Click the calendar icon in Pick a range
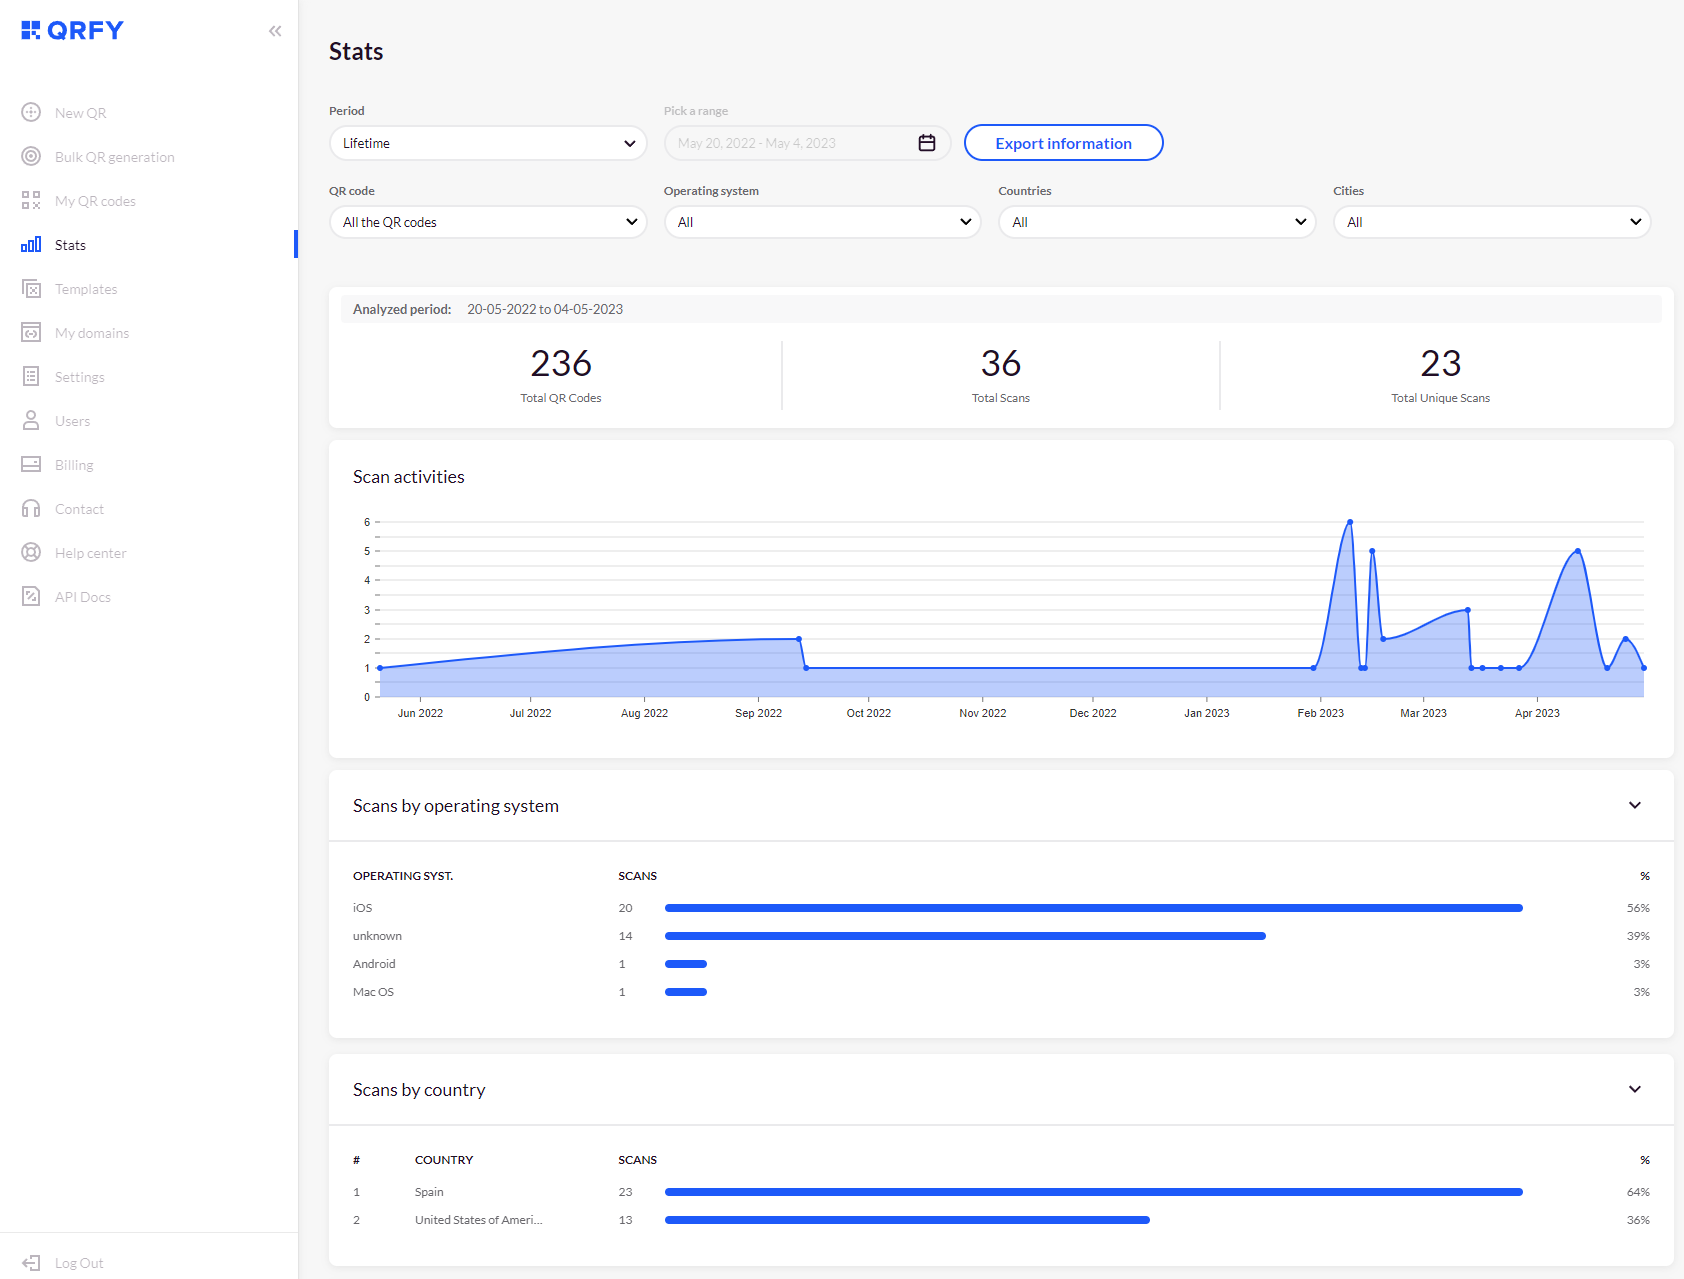The height and width of the screenshot is (1279, 1684). click(x=925, y=142)
